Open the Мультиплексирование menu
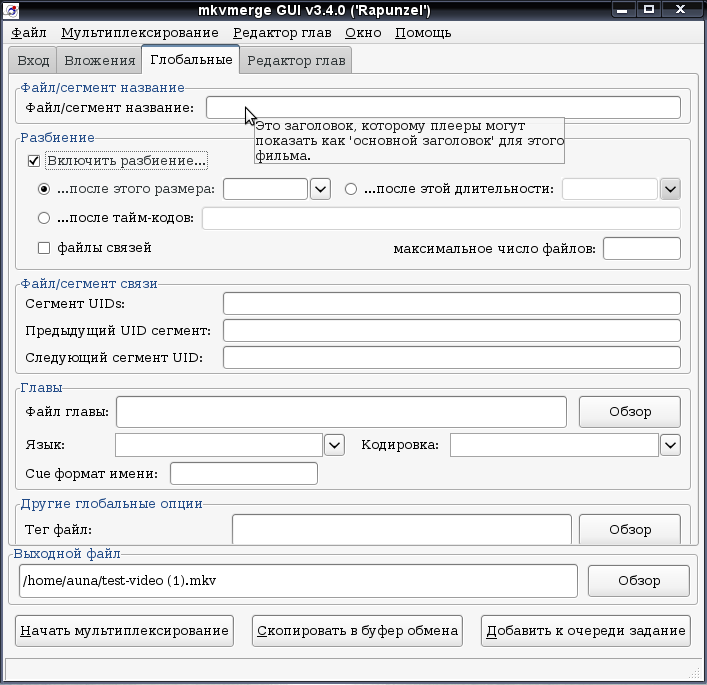707x685 pixels. (140, 33)
